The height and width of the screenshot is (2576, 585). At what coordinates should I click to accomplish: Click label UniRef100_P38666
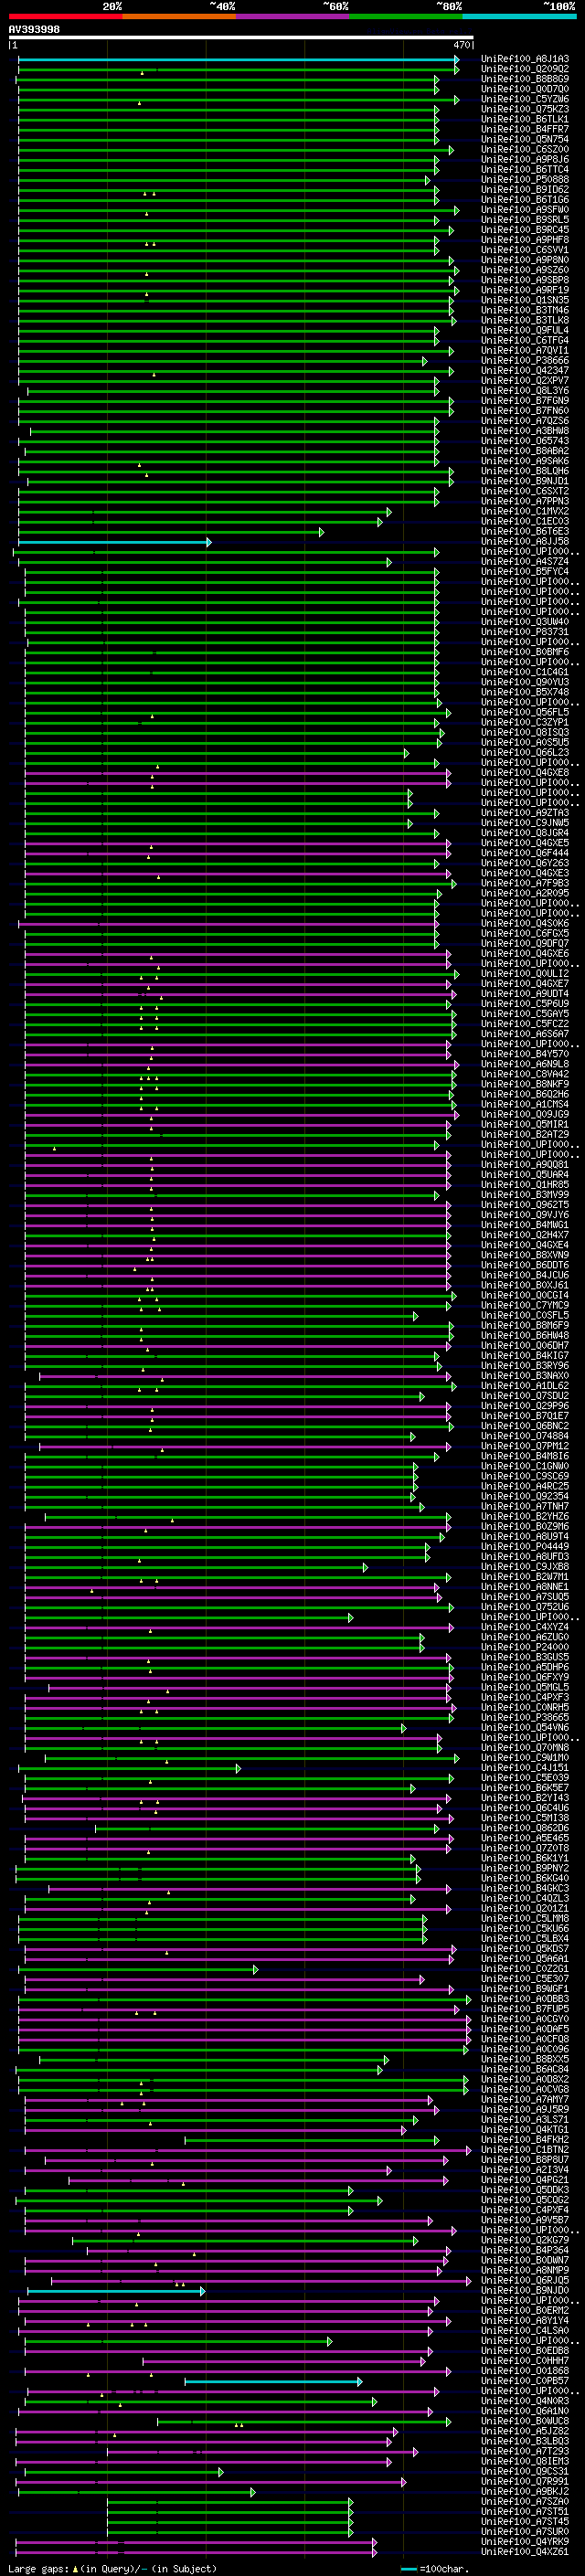click(525, 361)
